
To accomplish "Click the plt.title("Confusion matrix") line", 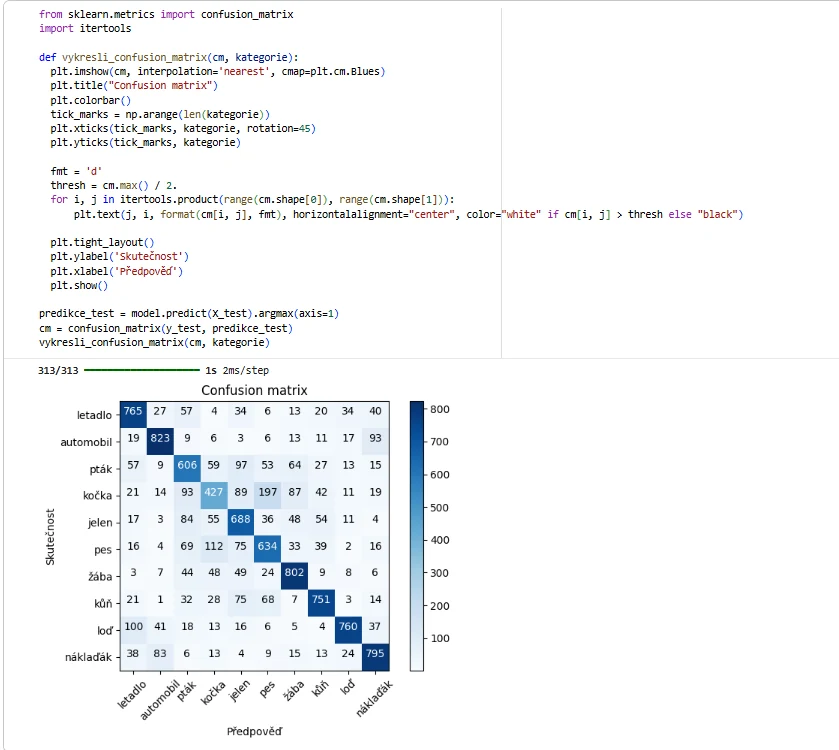I will [x=134, y=86].
